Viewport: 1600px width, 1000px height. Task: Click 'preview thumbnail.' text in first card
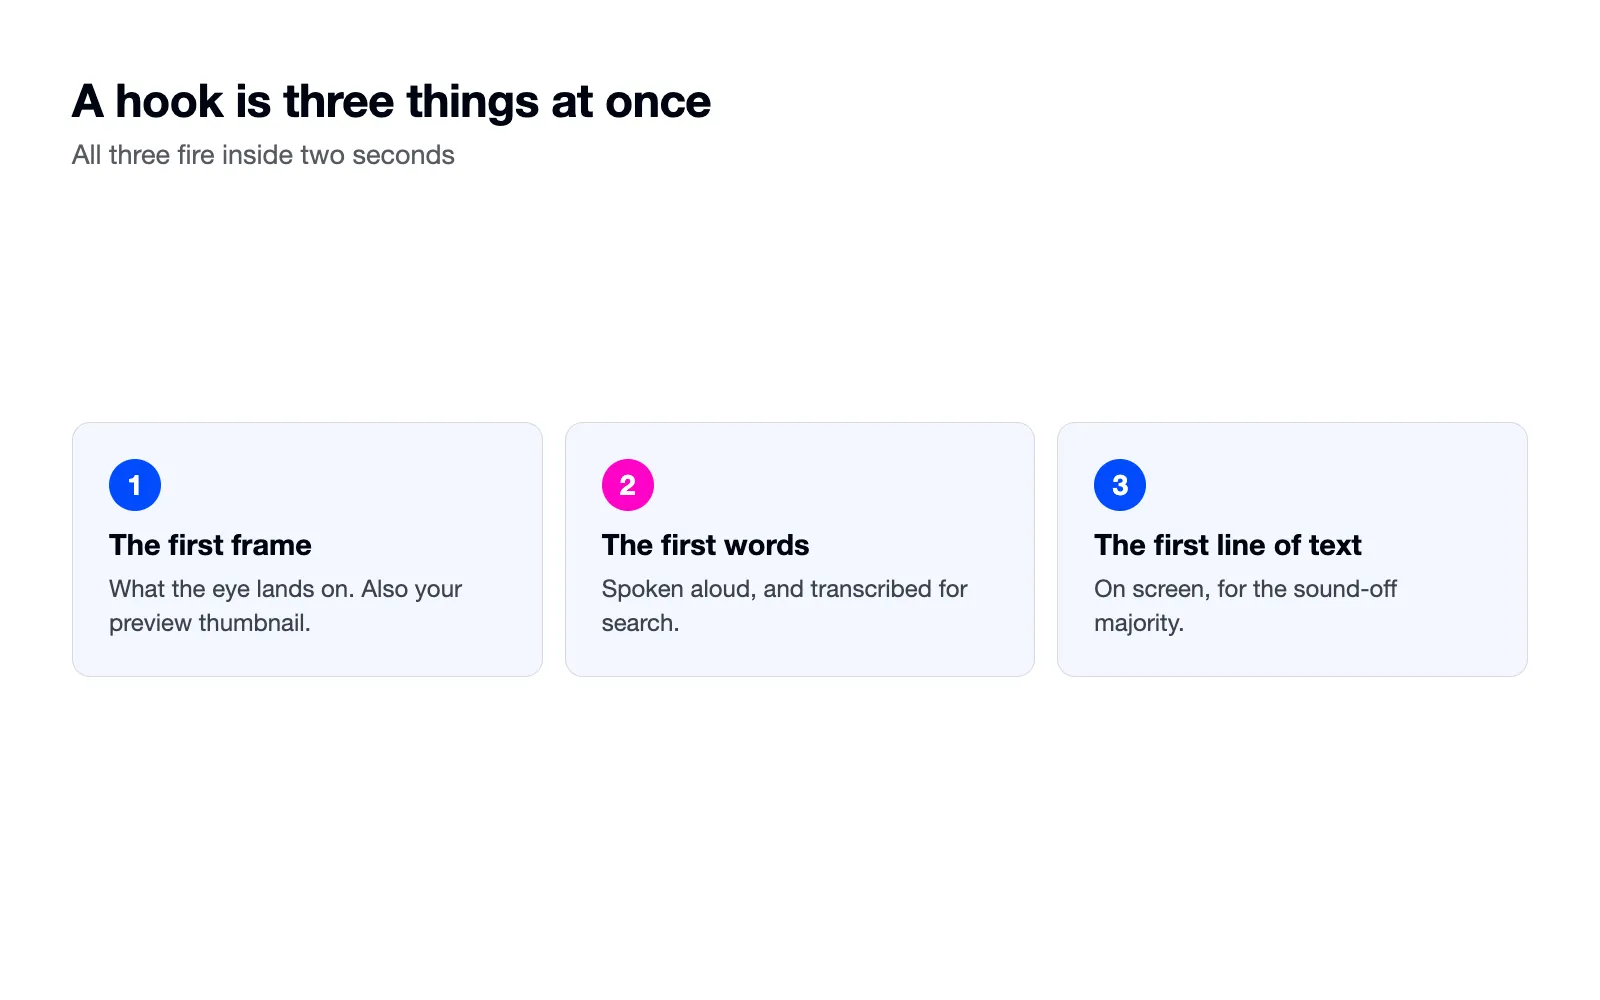point(210,623)
